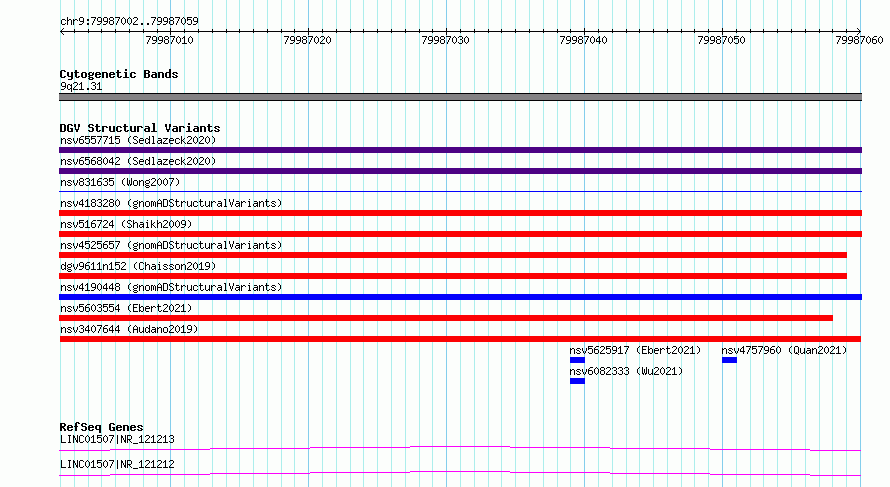Image resolution: width=890 pixels, height=487 pixels.
Task: Click the magenta line under LINC01507|NR_121213
Action: (x=460, y=448)
